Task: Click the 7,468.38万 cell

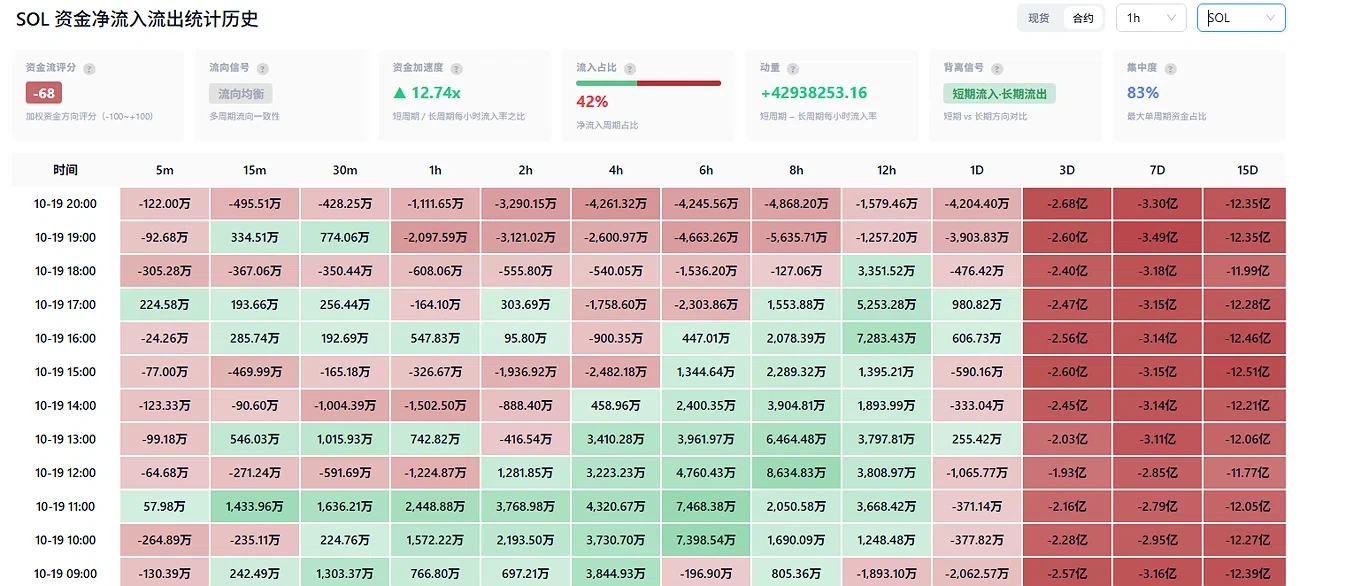Action: click(x=706, y=507)
